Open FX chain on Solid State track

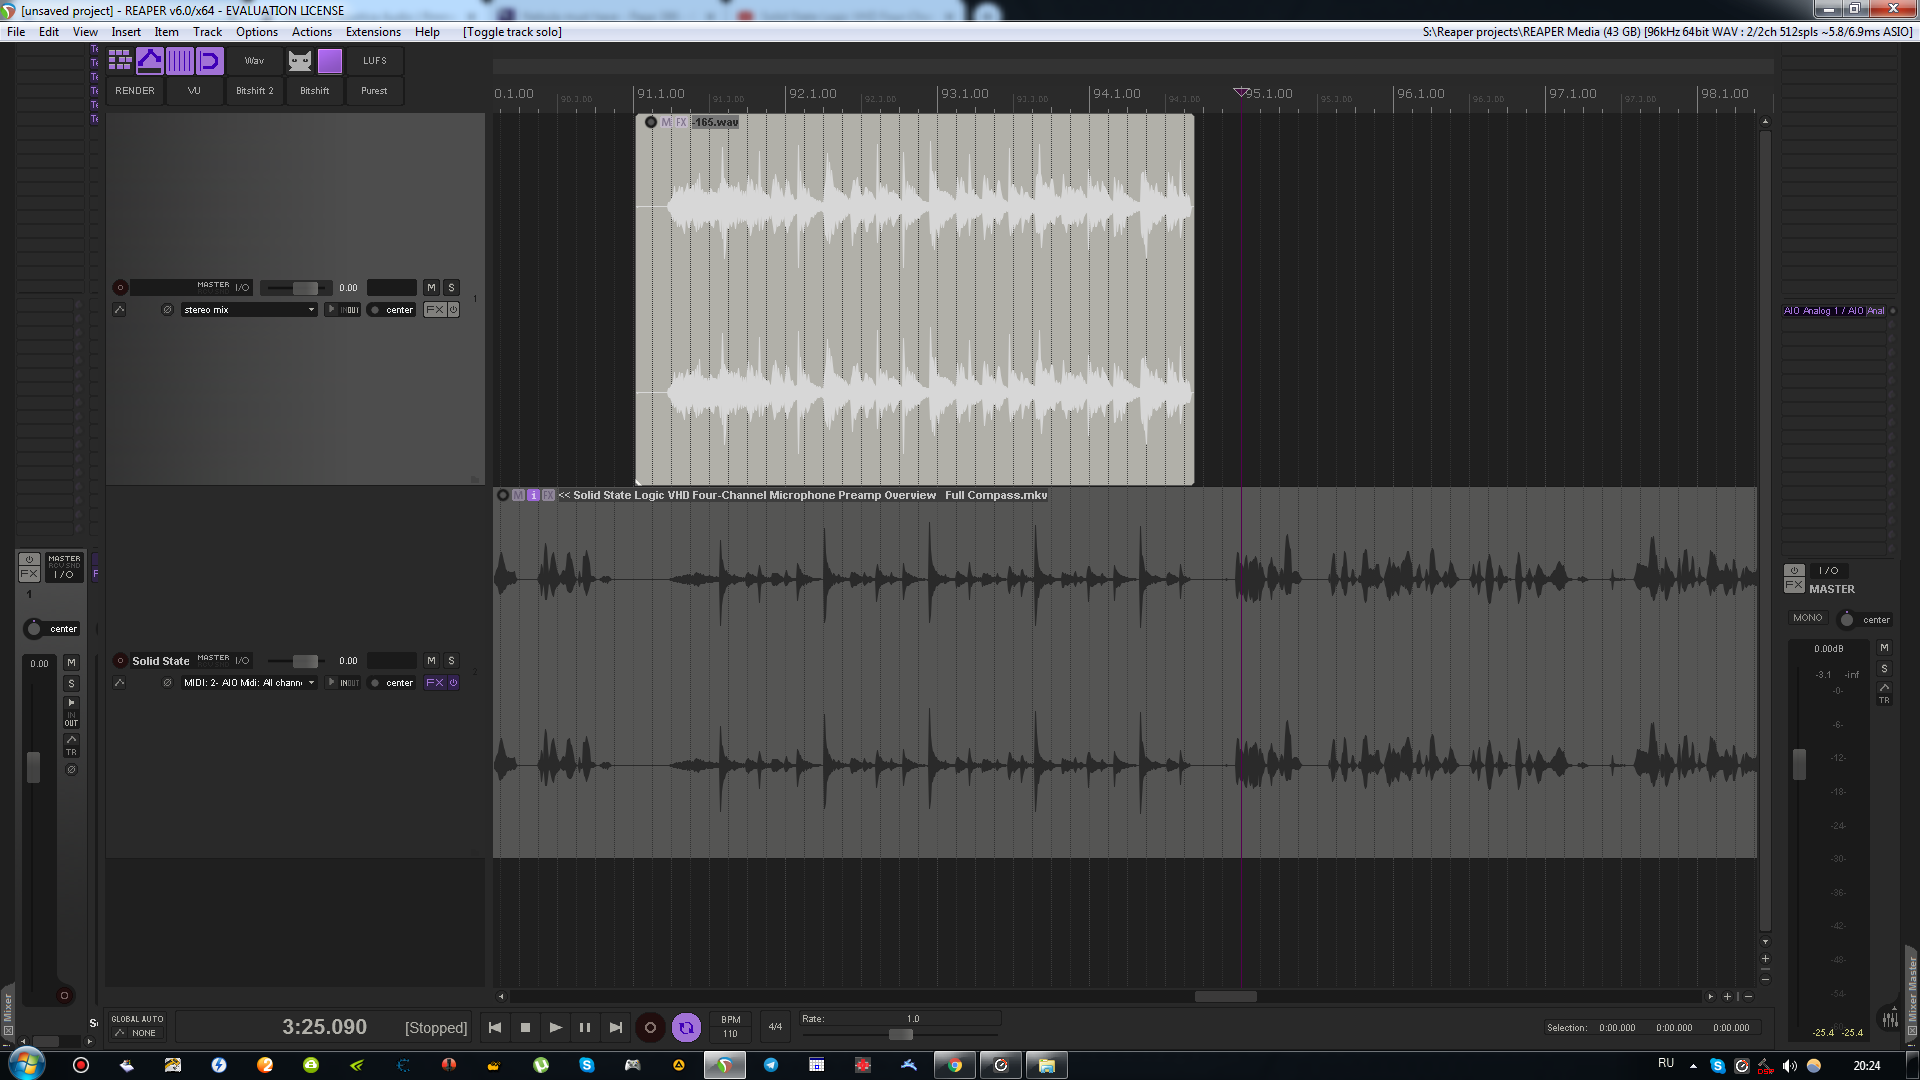pos(435,683)
